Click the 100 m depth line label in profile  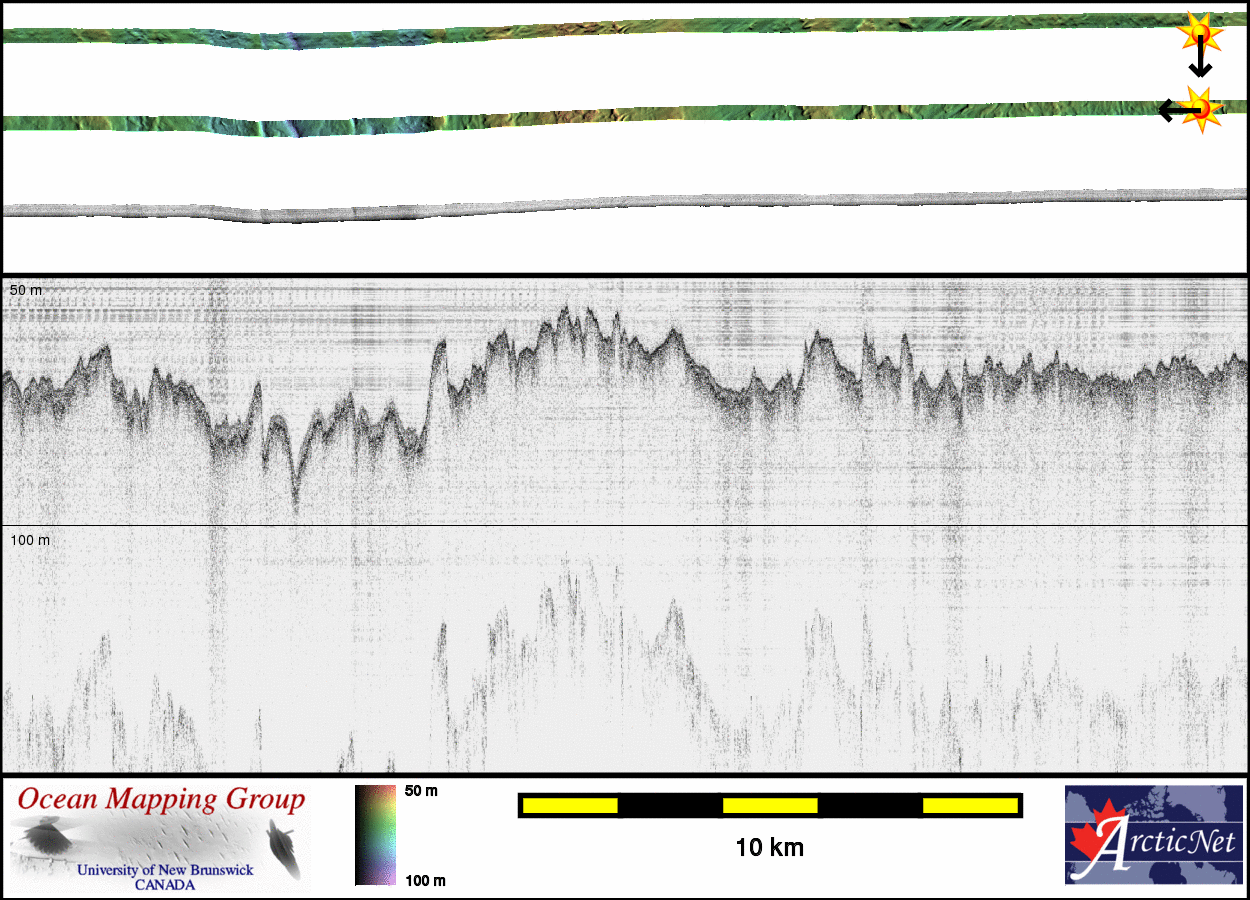coord(29,540)
